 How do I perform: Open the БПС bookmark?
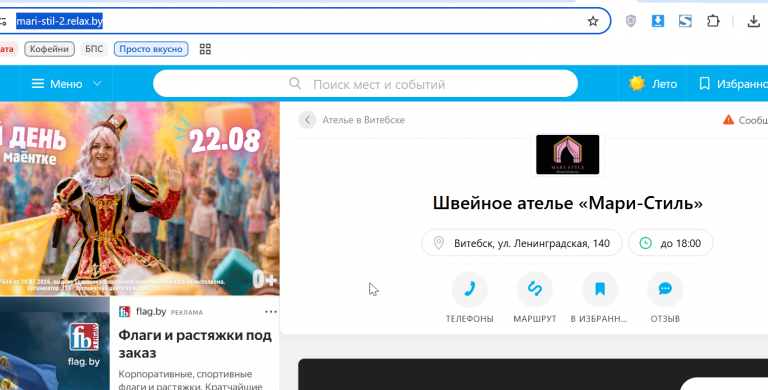click(94, 49)
